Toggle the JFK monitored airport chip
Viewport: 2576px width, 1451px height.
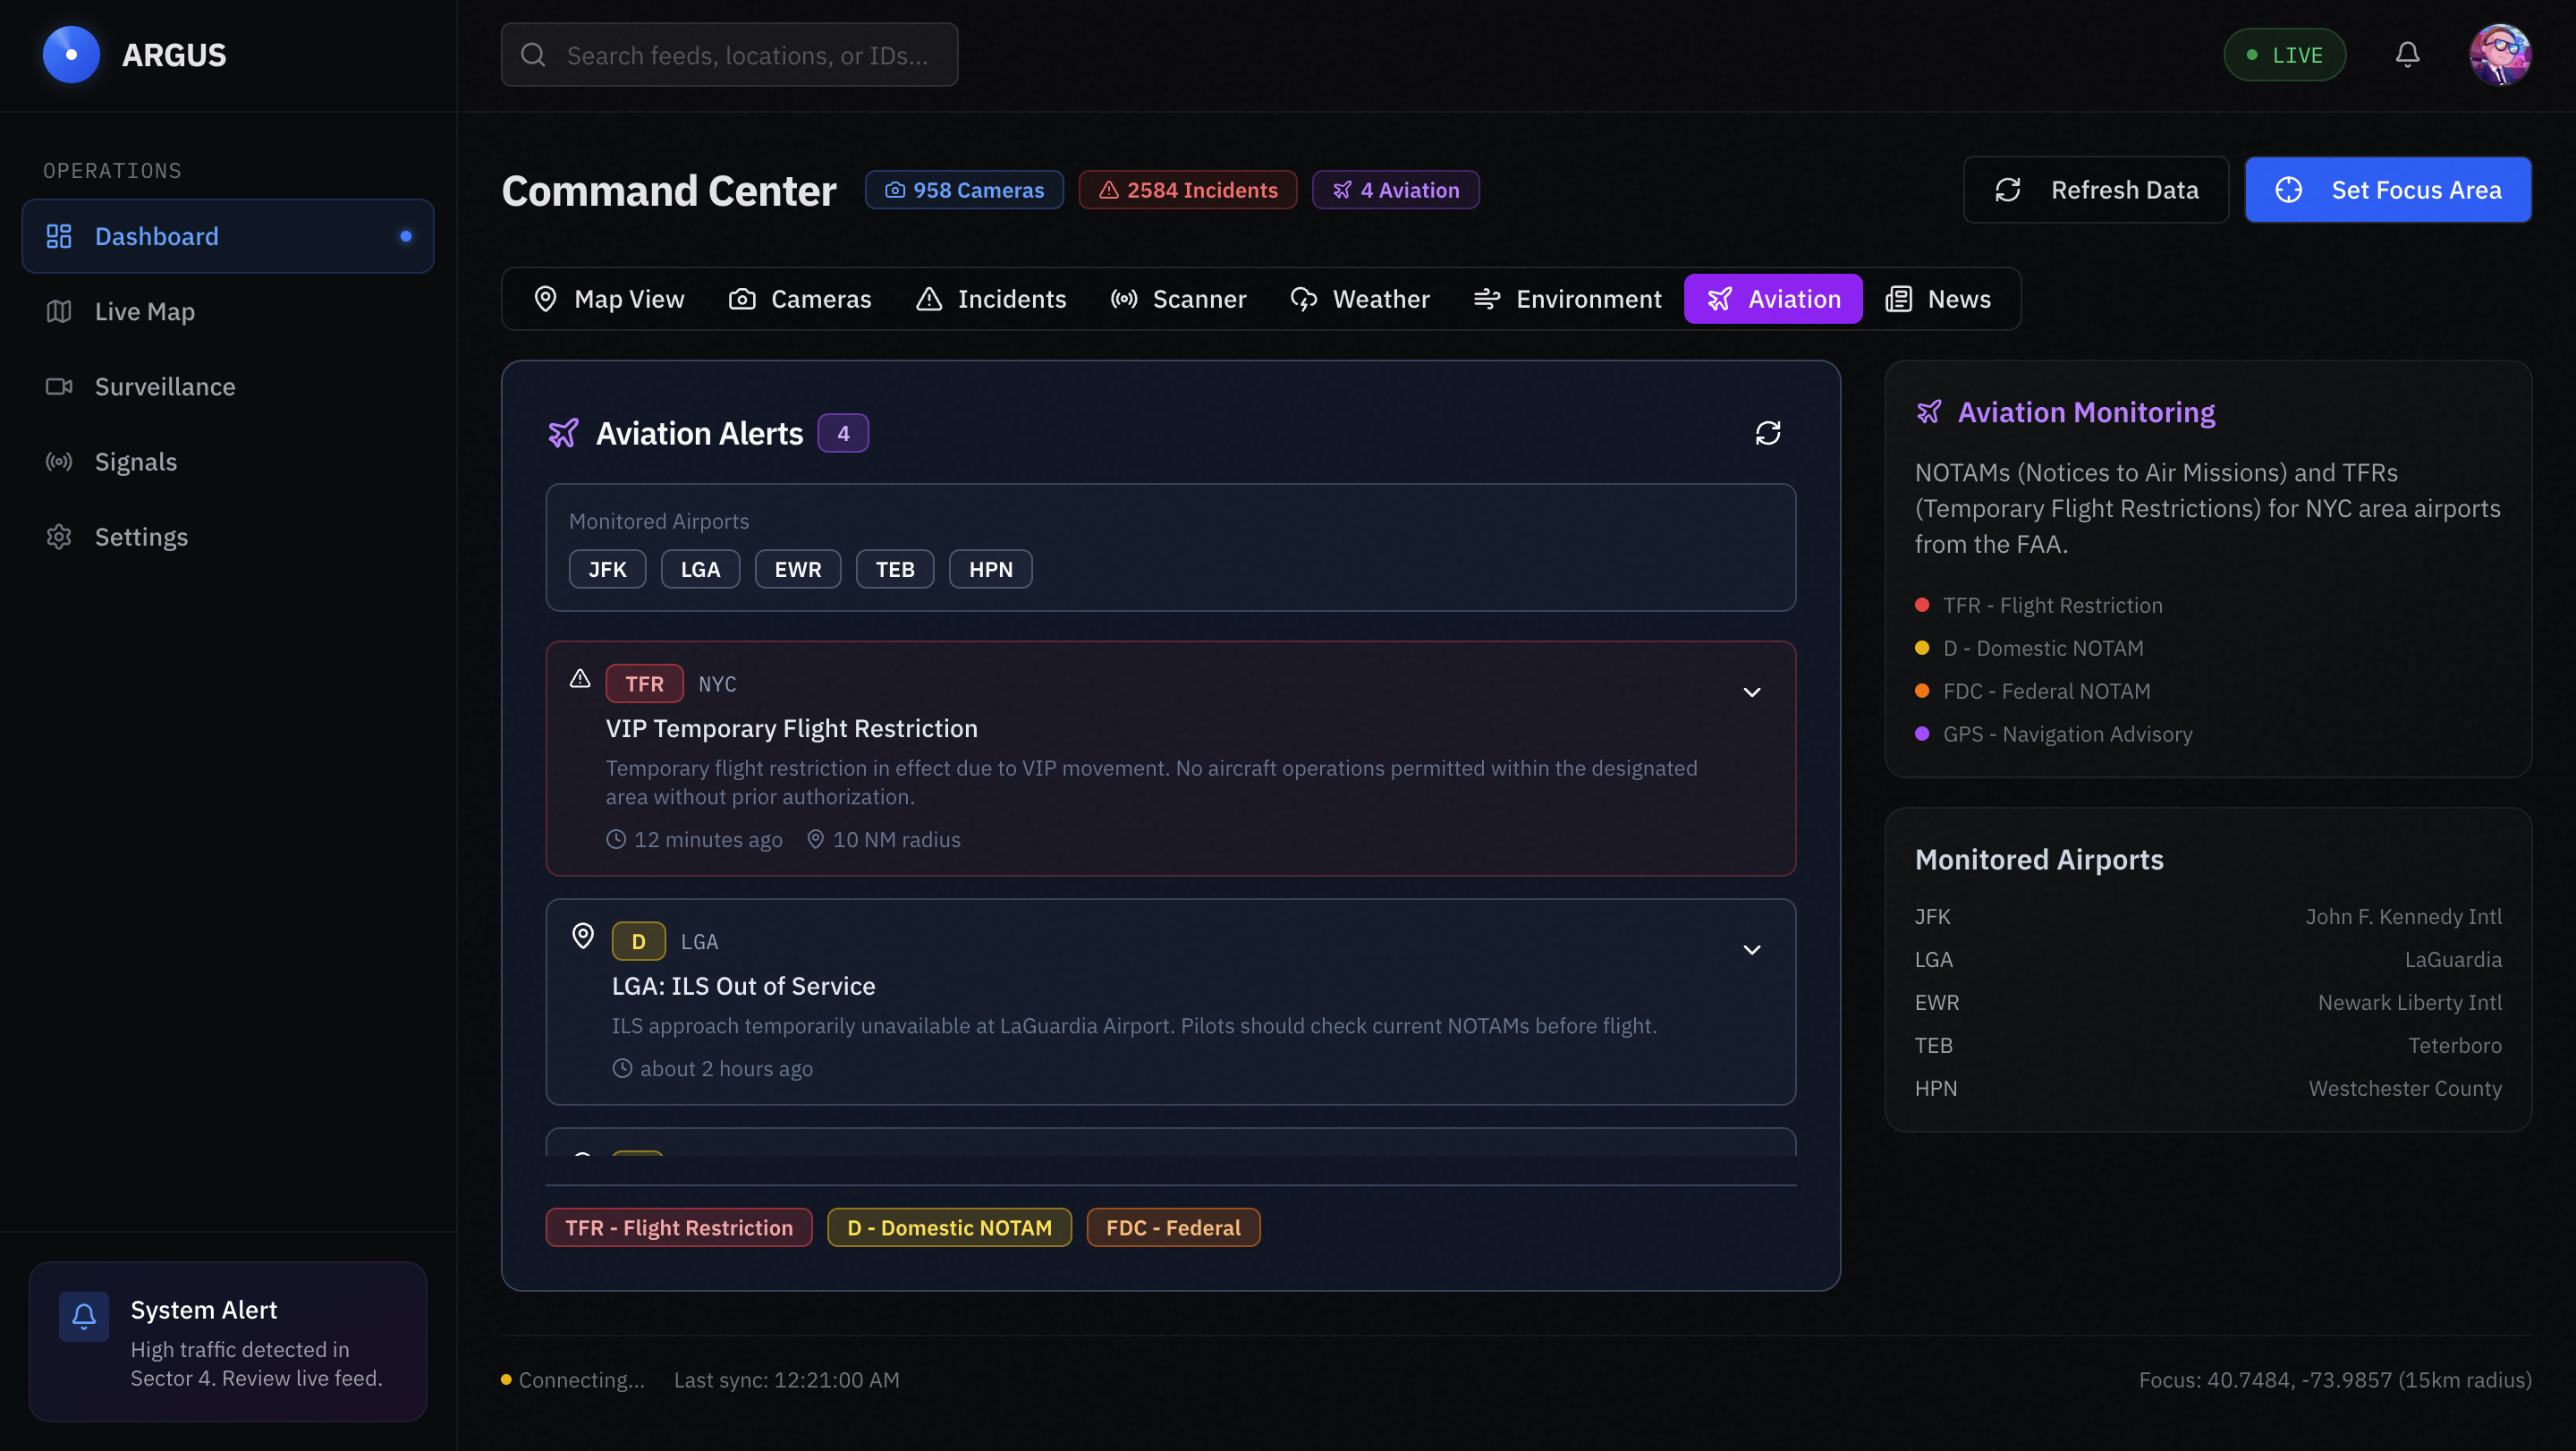point(607,569)
